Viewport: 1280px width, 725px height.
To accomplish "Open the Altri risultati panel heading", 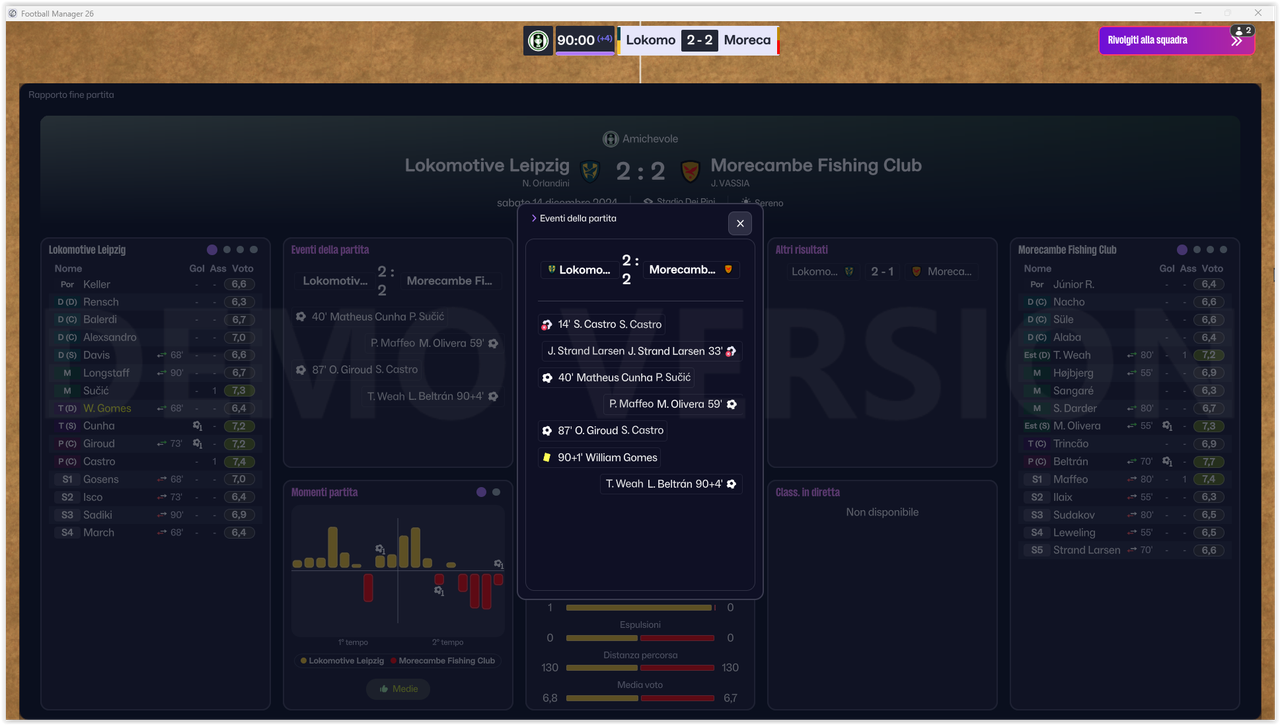I will pyautogui.click(x=802, y=250).
